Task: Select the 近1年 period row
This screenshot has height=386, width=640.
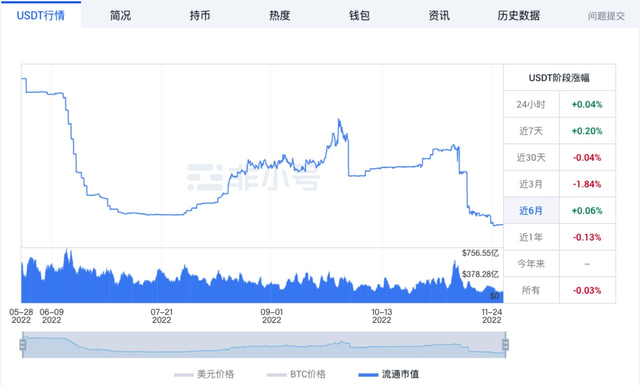Action: coord(560,237)
